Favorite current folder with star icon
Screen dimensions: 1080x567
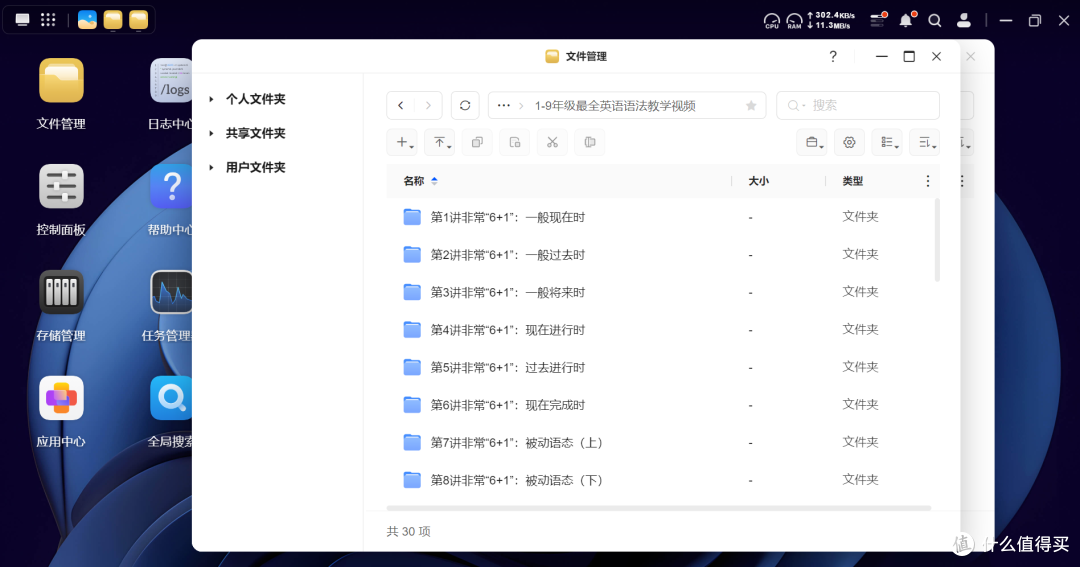751,105
